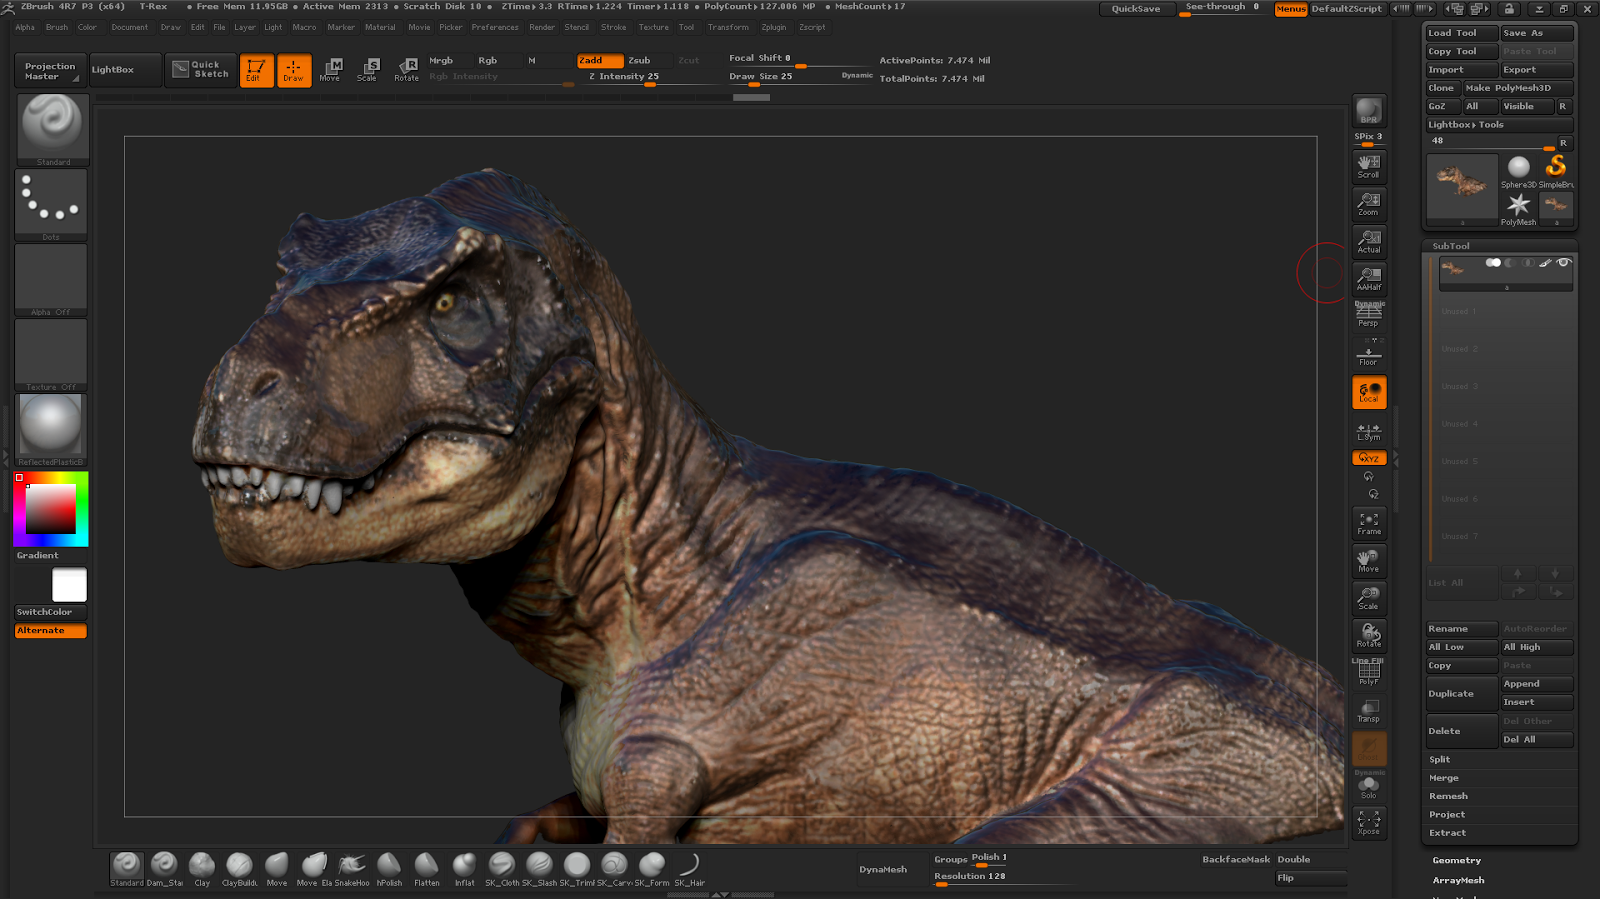Screen dimensions: 1600x899
Task: Toggle Persp perspective view
Action: coord(1368,315)
